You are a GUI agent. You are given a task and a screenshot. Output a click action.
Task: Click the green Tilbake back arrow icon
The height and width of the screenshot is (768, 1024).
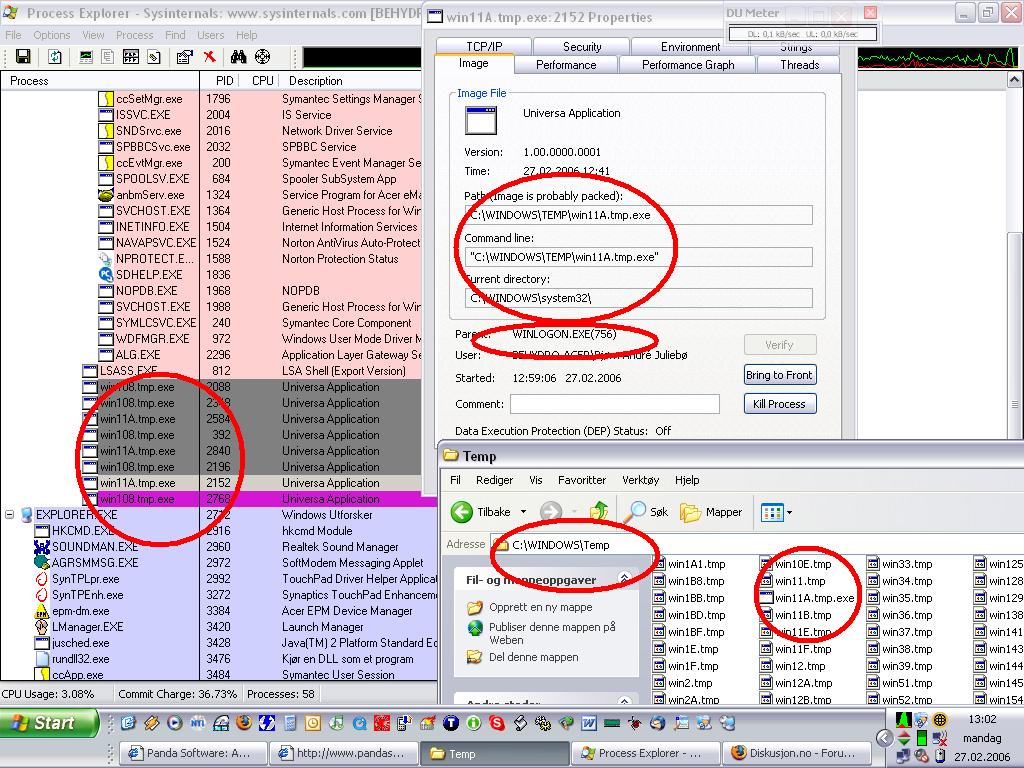click(x=462, y=512)
